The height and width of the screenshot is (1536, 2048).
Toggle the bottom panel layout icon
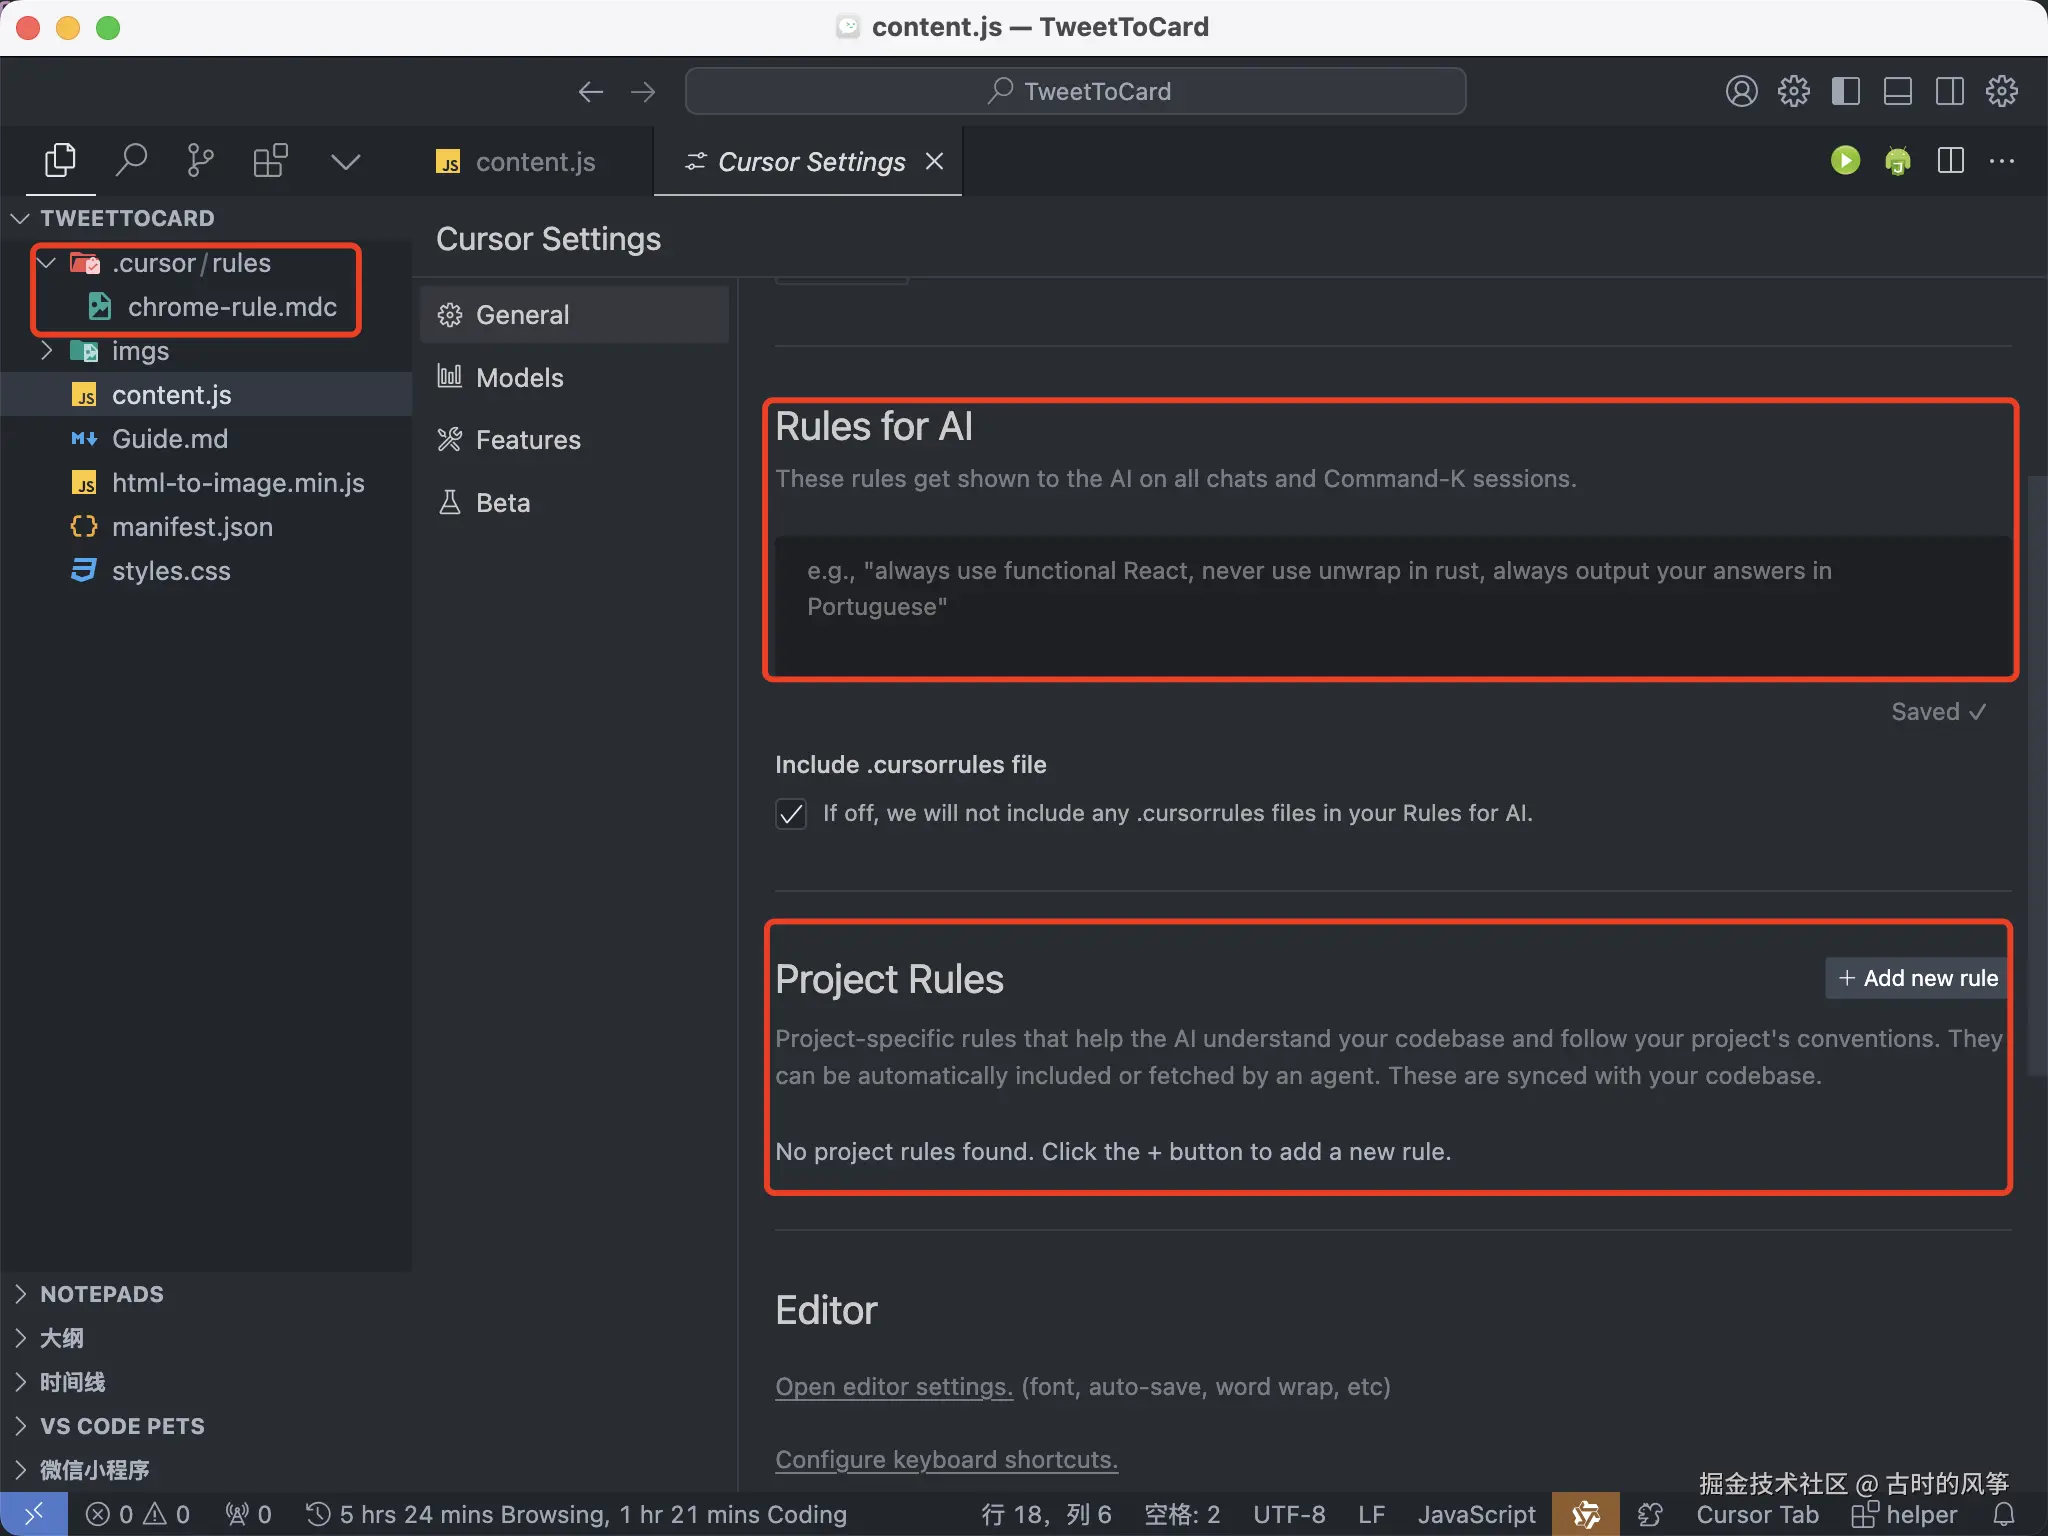tap(1897, 91)
